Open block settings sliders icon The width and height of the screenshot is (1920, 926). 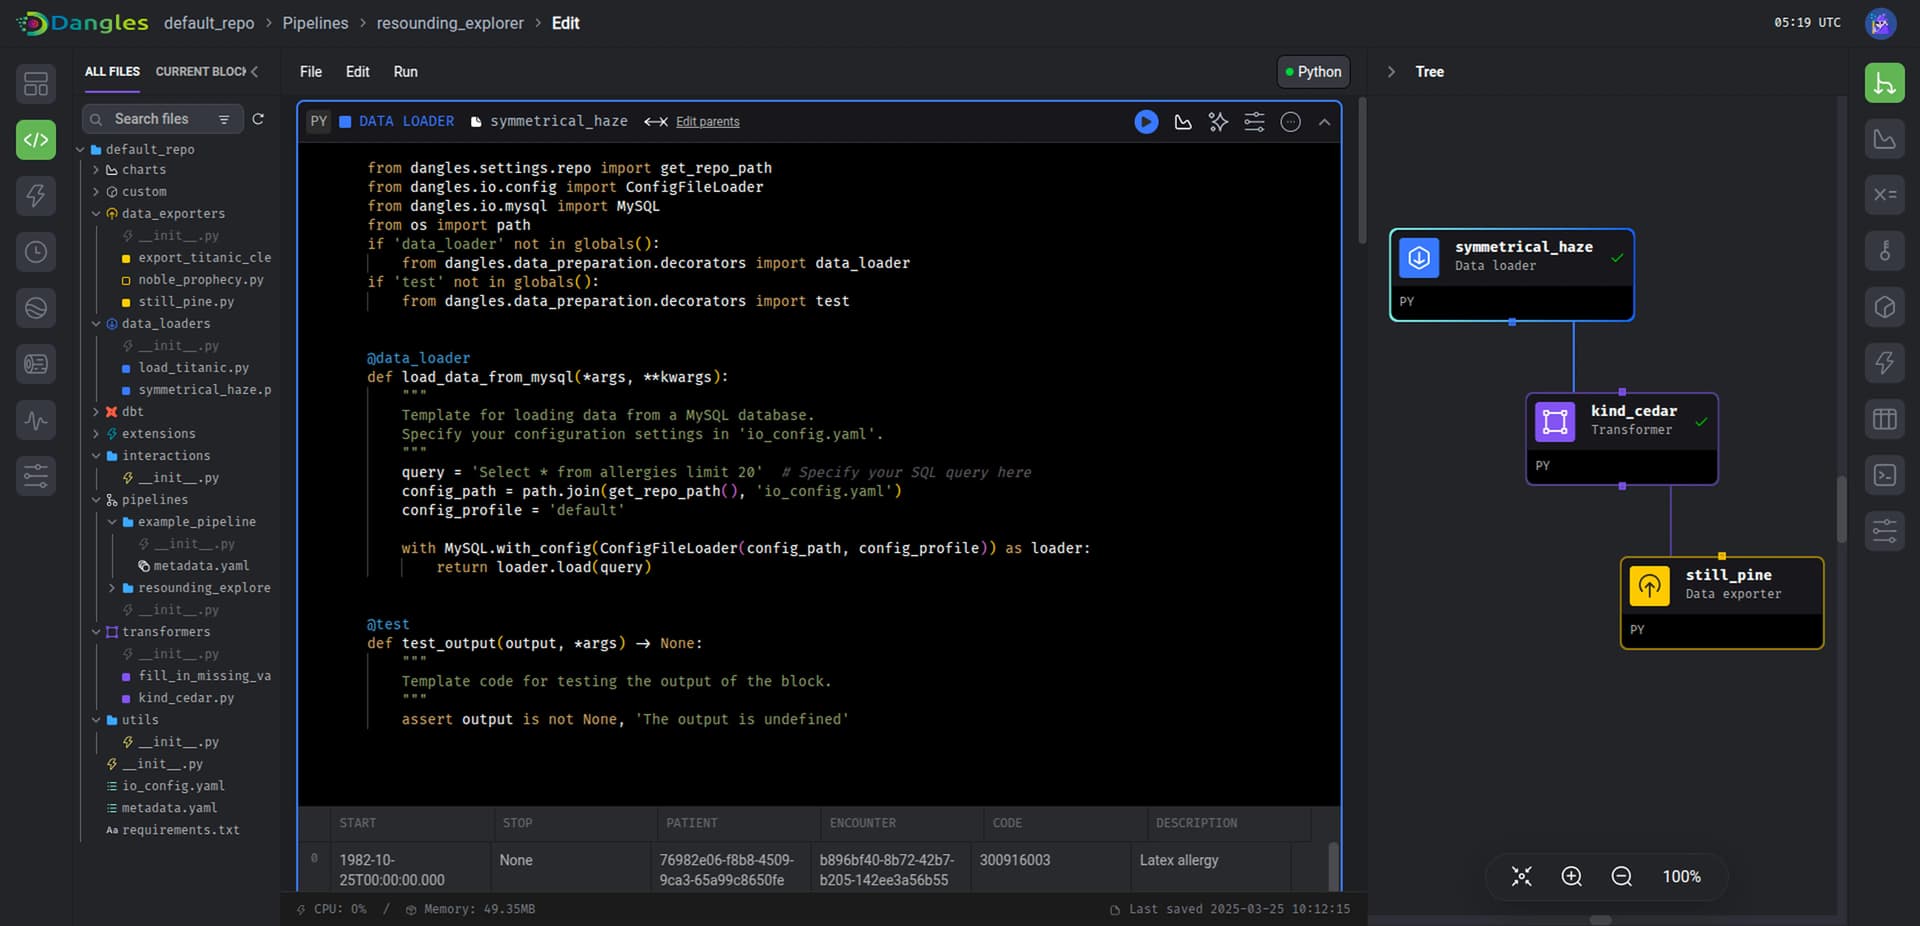pyautogui.click(x=1254, y=122)
